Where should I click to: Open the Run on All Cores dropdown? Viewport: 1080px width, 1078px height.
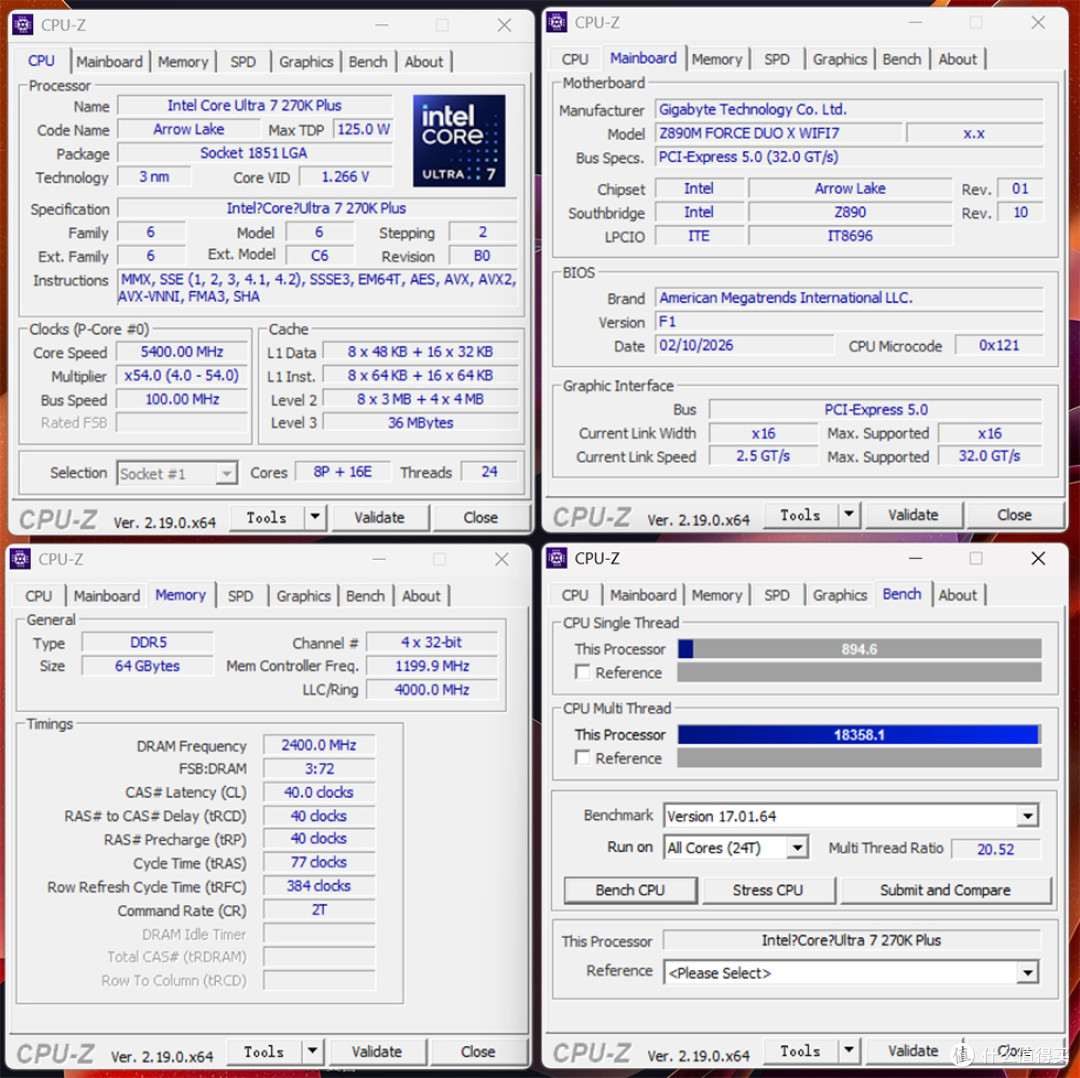tap(797, 847)
